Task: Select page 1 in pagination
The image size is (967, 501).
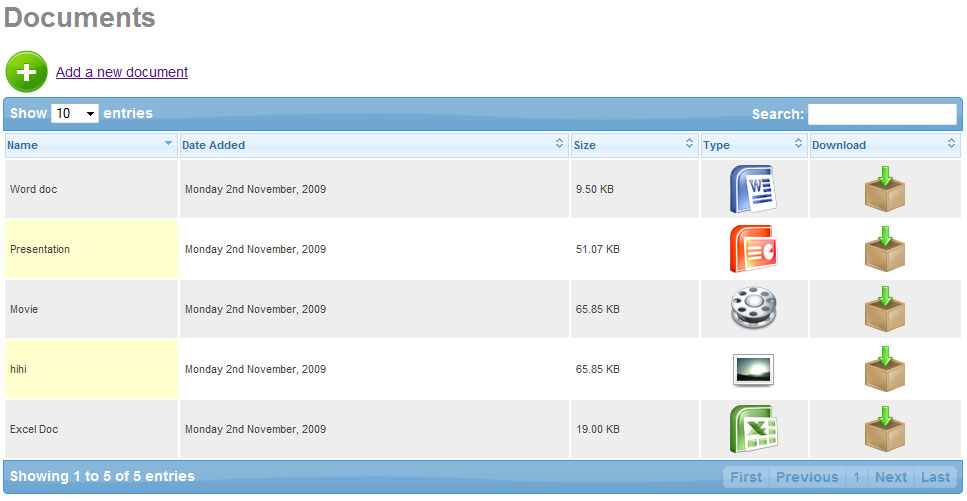Action: coord(856,477)
